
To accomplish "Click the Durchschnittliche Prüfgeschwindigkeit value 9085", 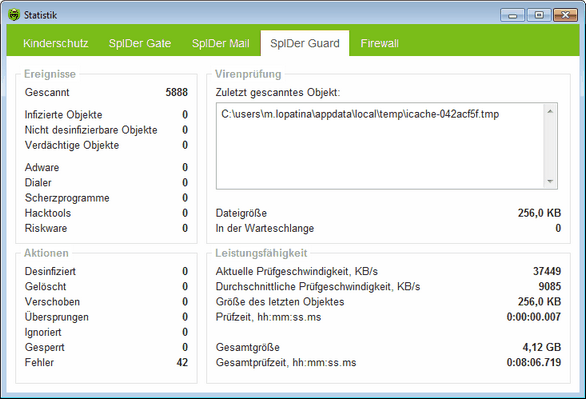I will (550, 287).
